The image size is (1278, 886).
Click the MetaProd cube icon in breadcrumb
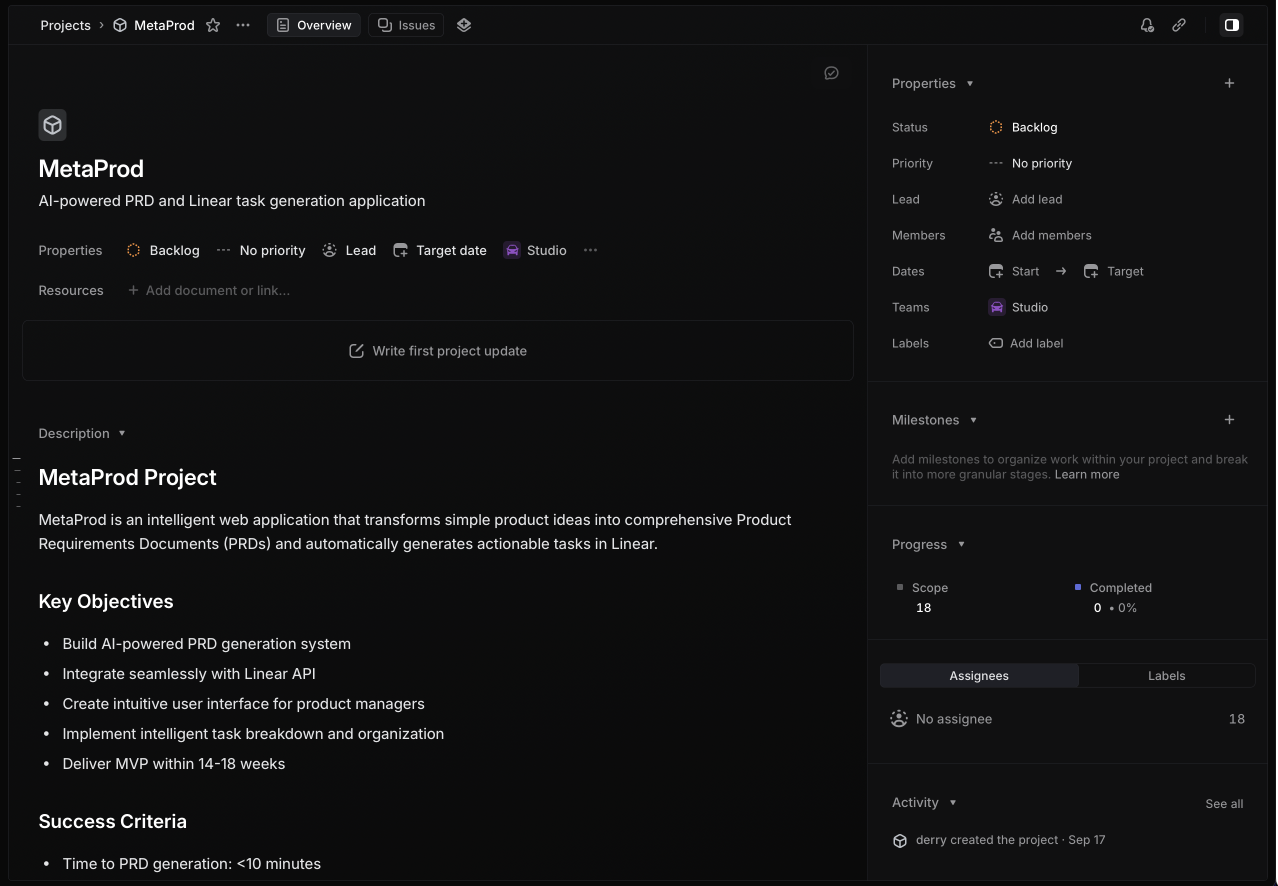tap(120, 25)
